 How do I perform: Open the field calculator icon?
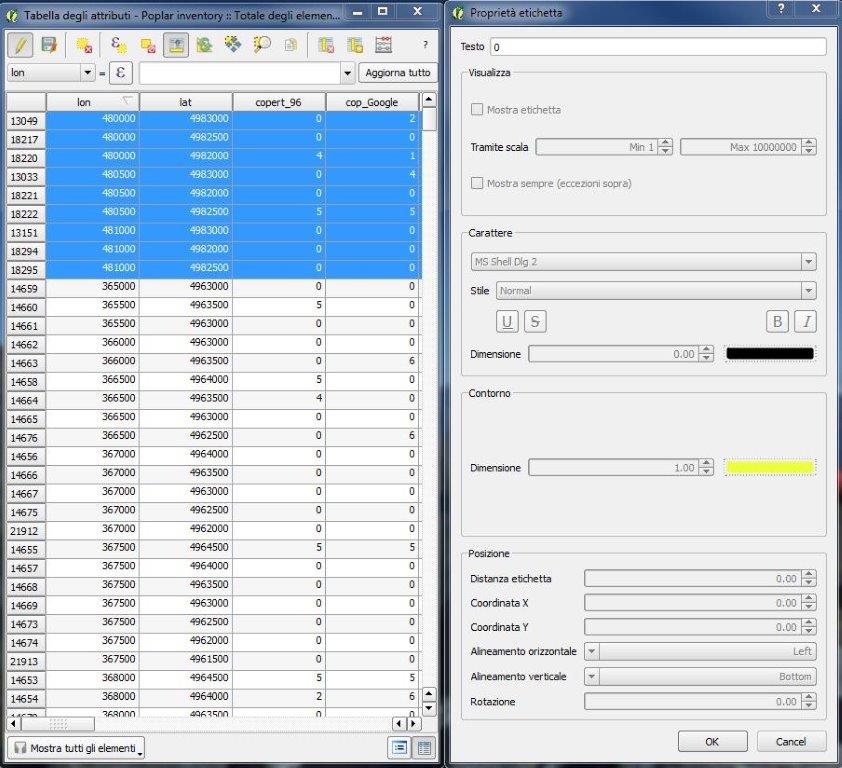pos(383,45)
